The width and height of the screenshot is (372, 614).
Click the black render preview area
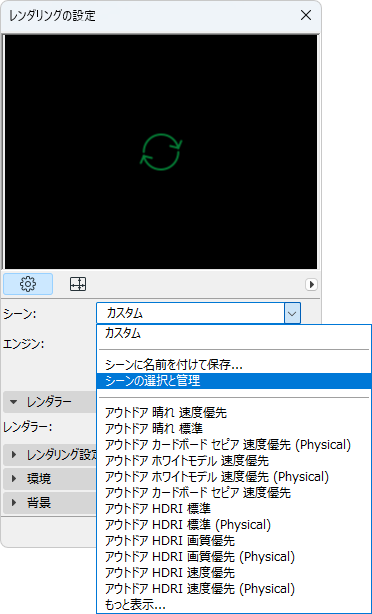tap(161, 152)
